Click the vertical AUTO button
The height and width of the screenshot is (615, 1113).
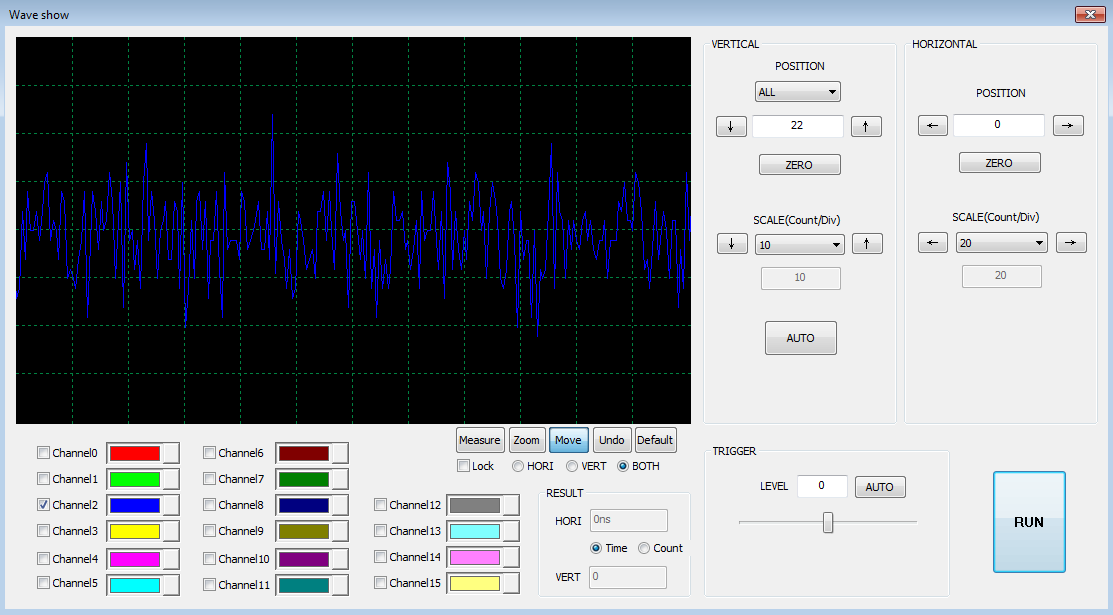tap(800, 338)
